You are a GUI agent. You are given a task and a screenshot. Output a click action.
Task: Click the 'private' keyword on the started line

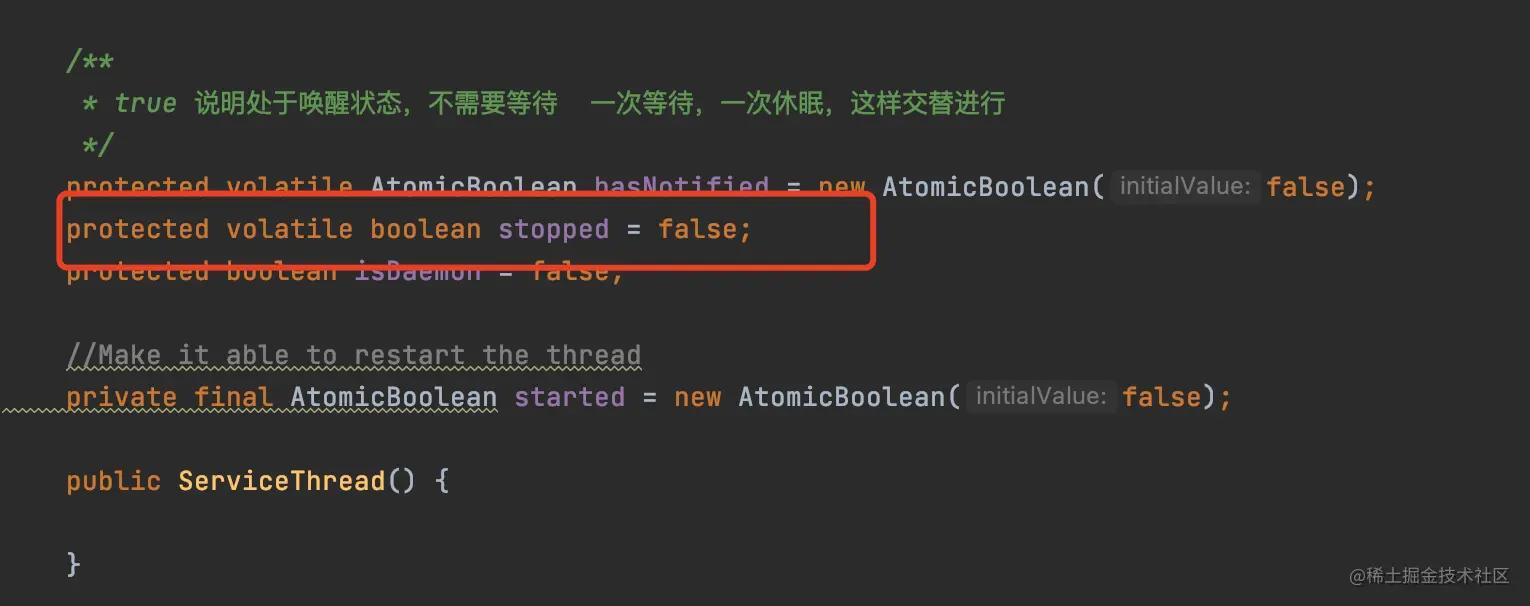pyautogui.click(x=122, y=397)
